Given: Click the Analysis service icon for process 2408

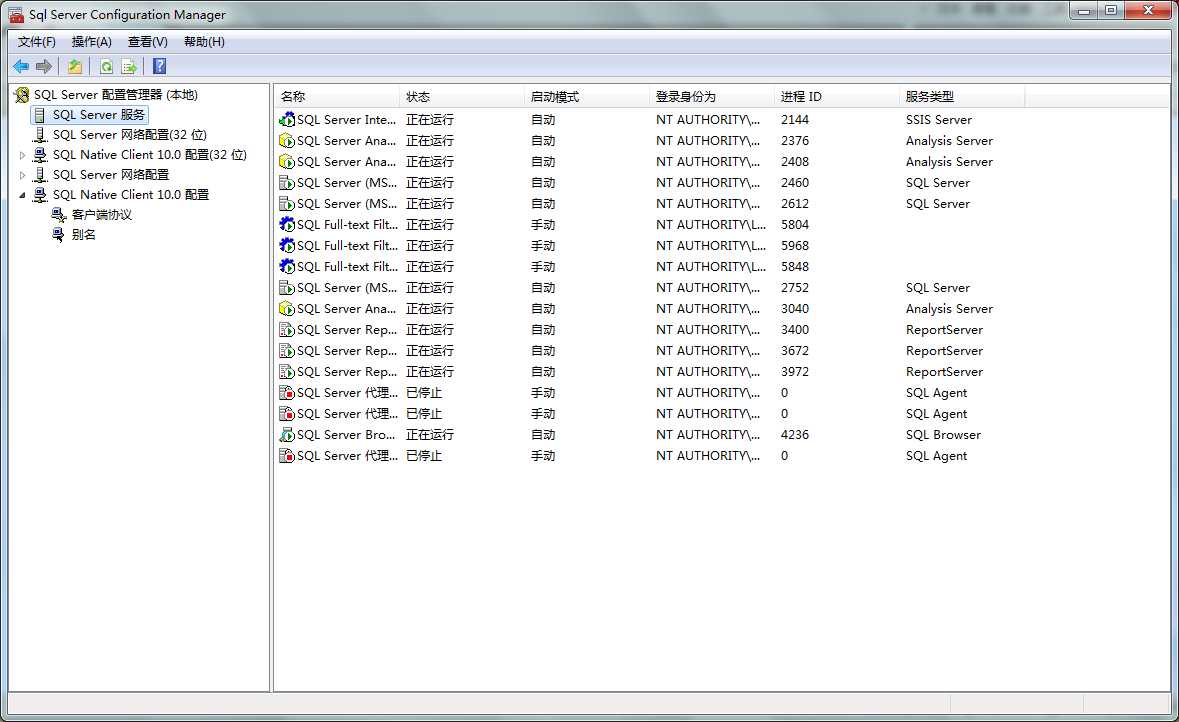Looking at the screenshot, I should pos(286,162).
